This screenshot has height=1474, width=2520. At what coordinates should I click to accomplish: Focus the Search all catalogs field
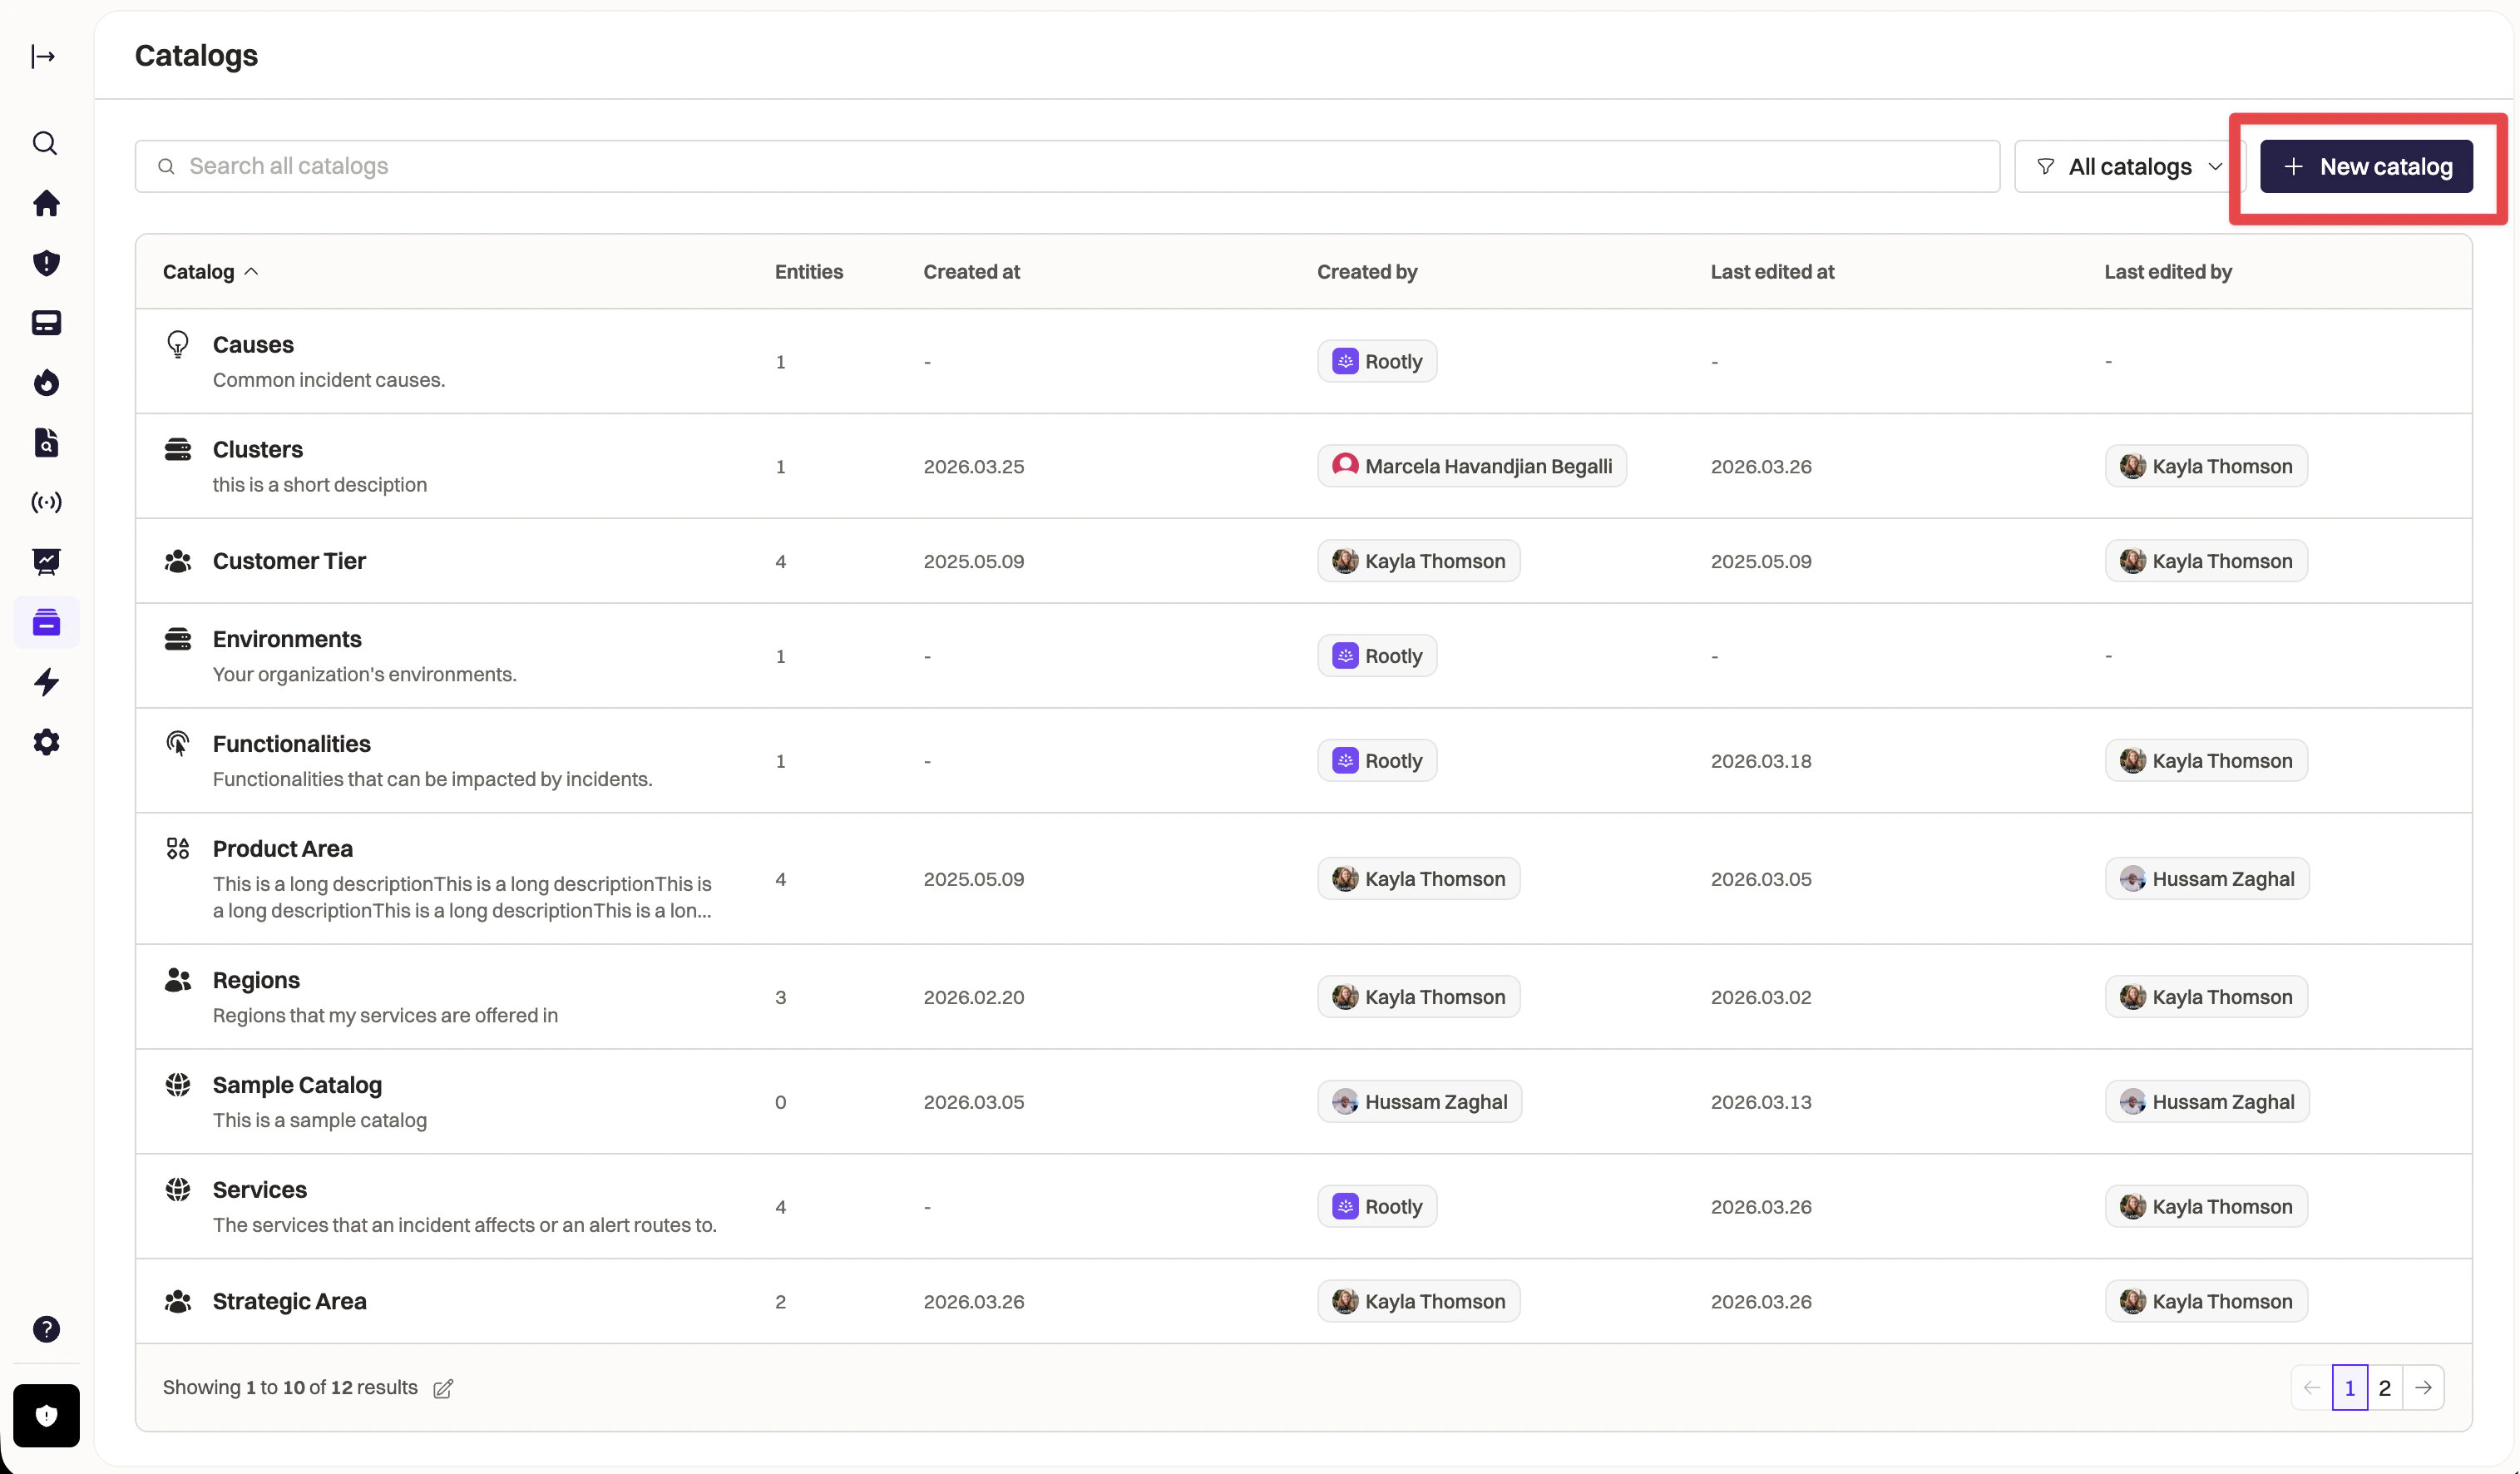point(1066,166)
